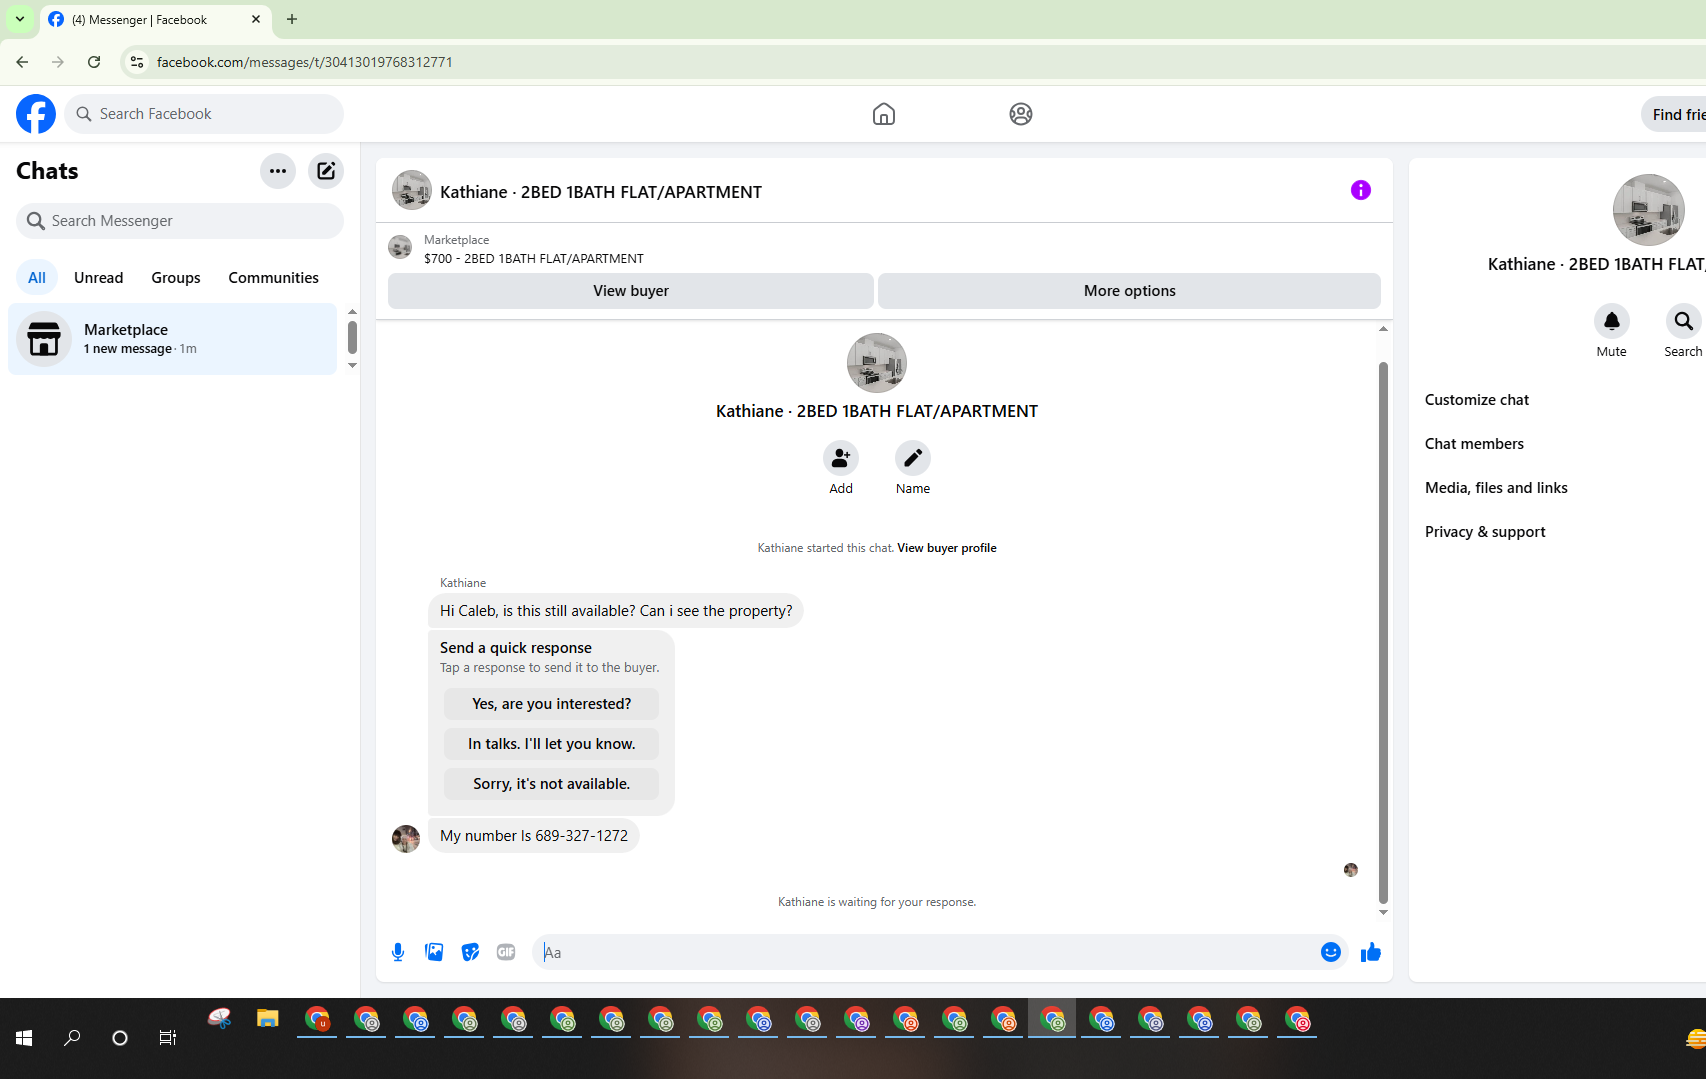Search in conversation with magnifier icon
The width and height of the screenshot is (1706, 1079).
[x=1684, y=321]
